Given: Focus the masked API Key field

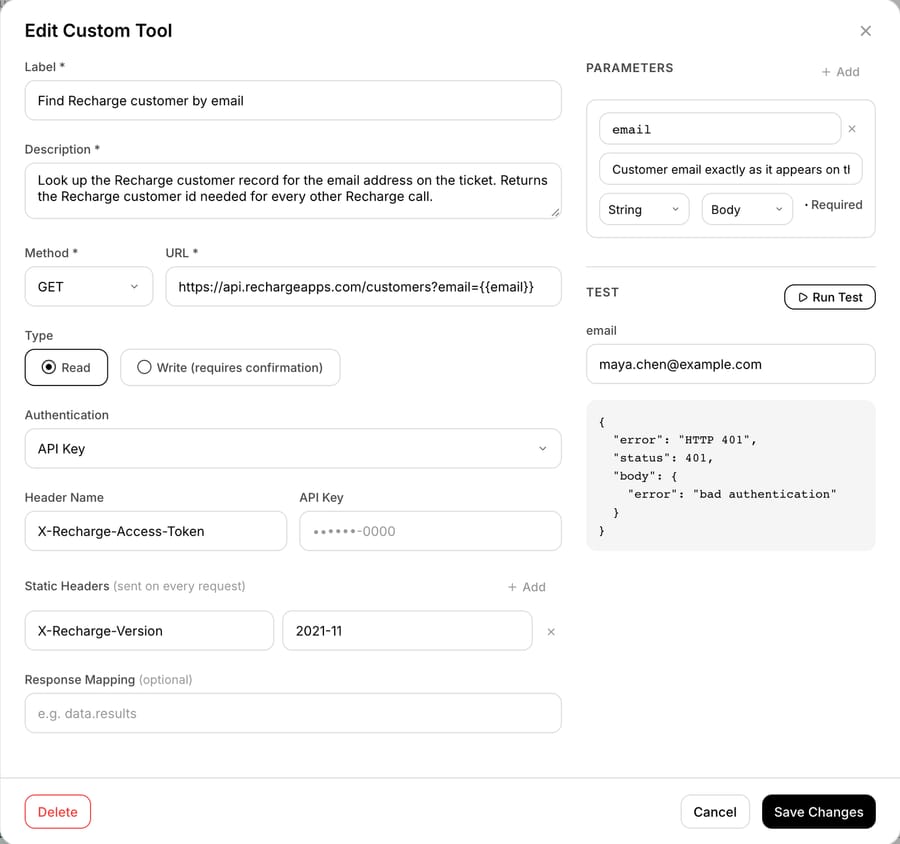Looking at the screenshot, I should (430, 531).
